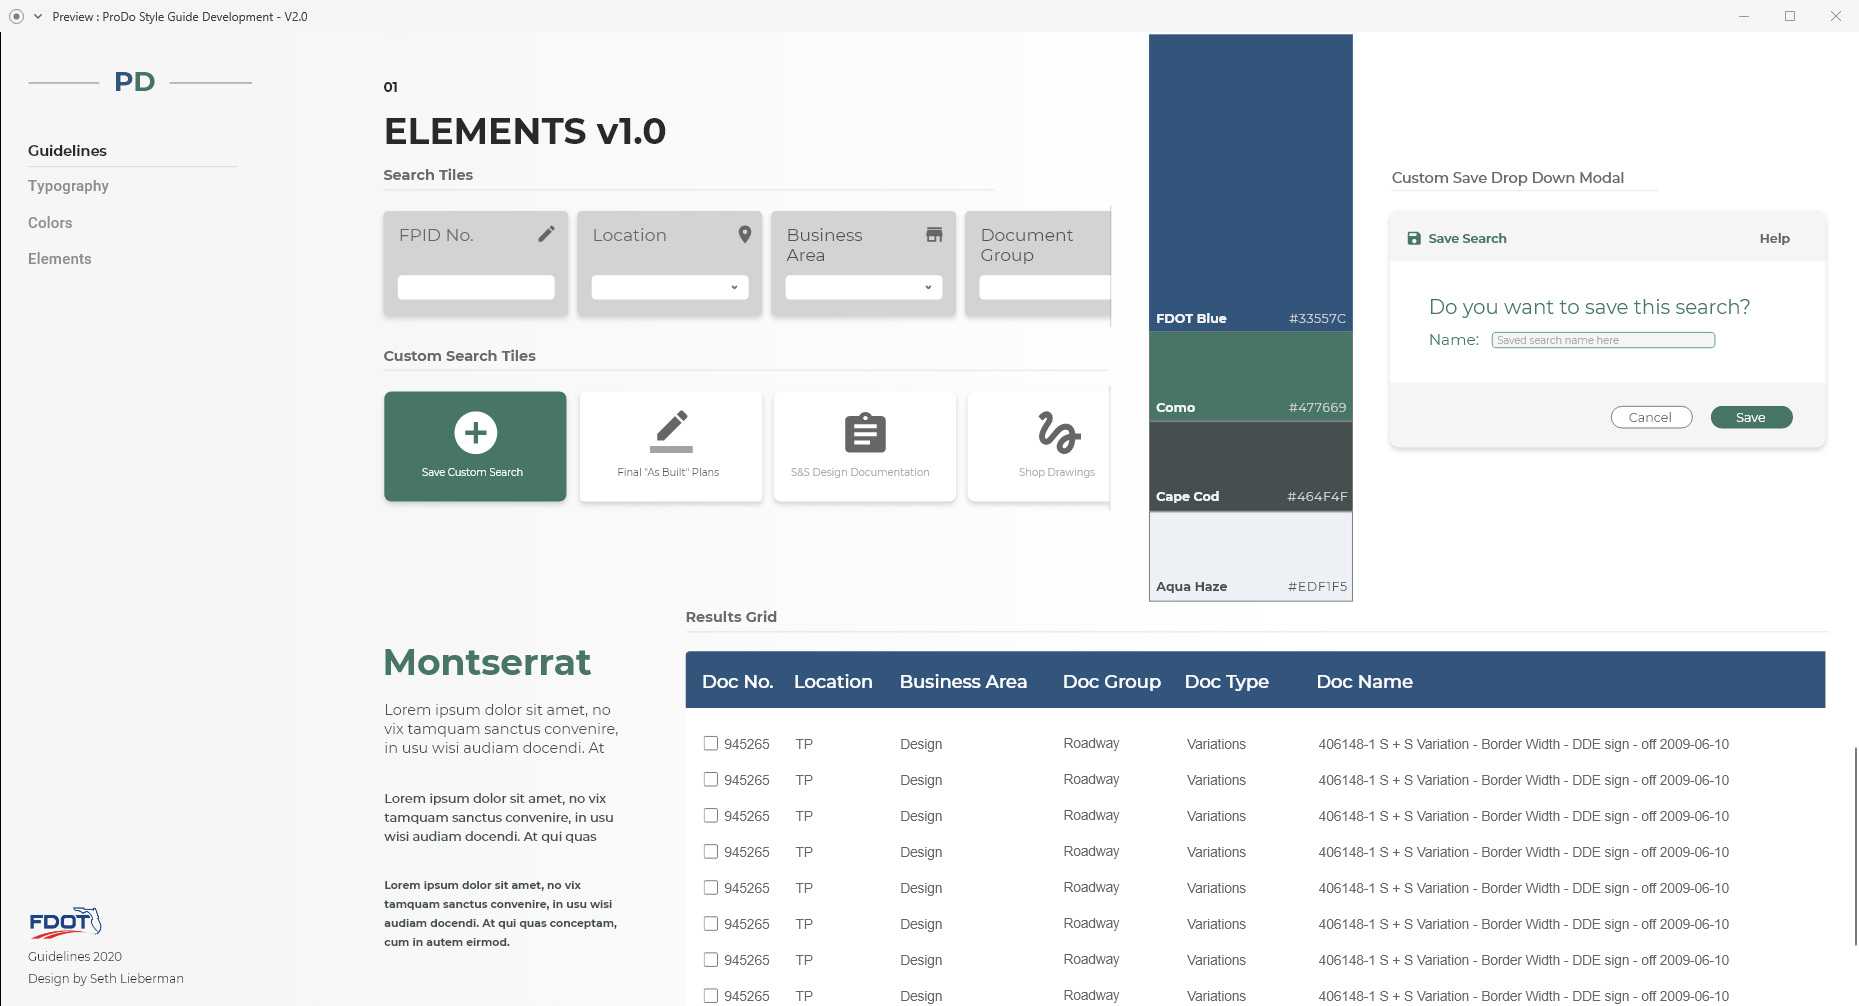
Task: Select the FDOT Blue color swatch
Action: [1250, 180]
